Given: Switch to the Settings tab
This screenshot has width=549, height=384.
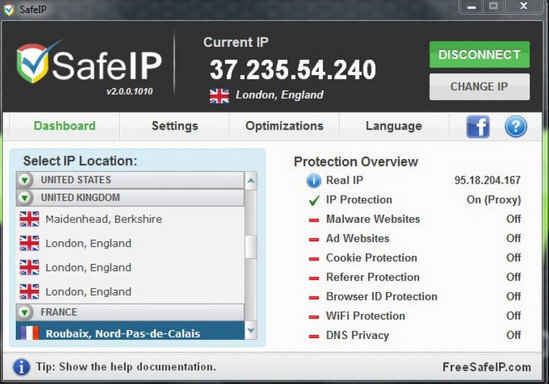Looking at the screenshot, I should click(x=175, y=126).
